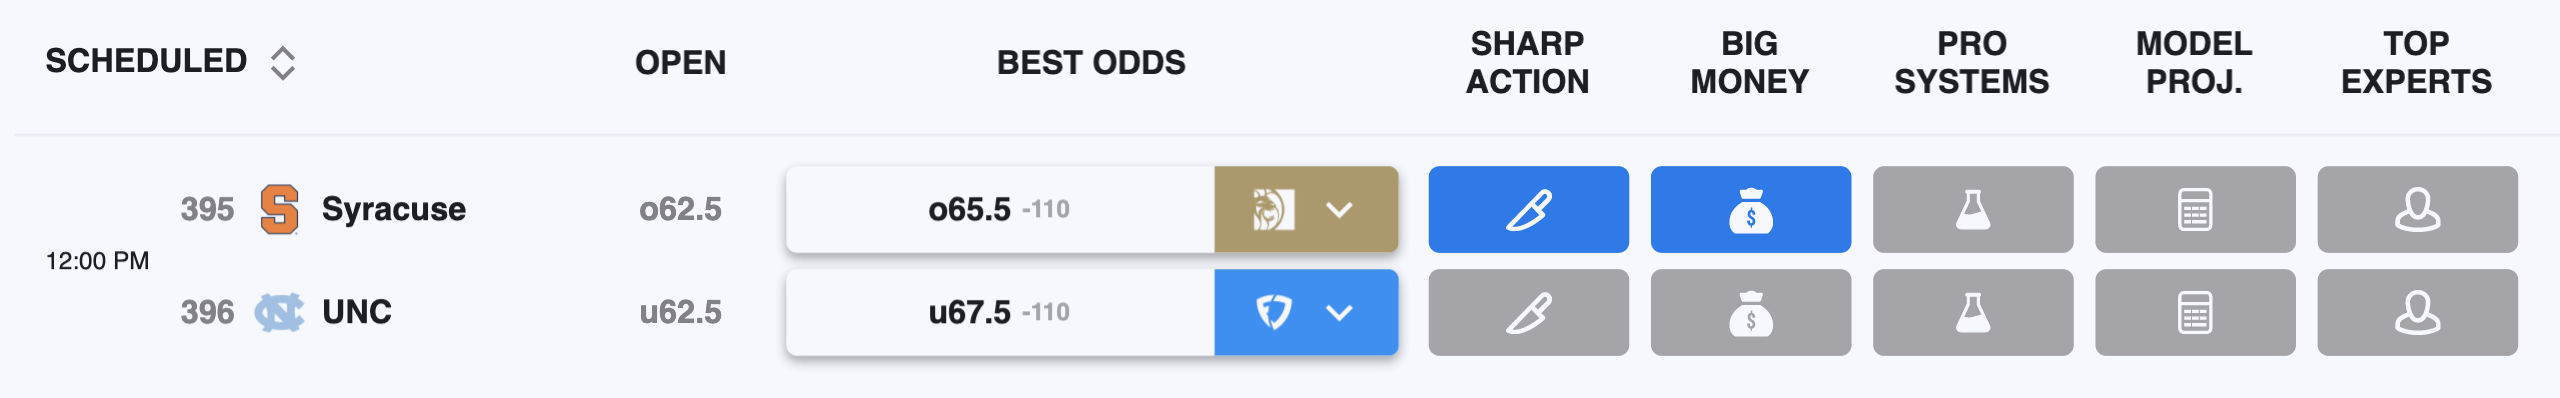Viewport: 2560px width, 398px height.
Task: Expand Syracuse sportsbook odds chevron
Action: [x=1339, y=210]
